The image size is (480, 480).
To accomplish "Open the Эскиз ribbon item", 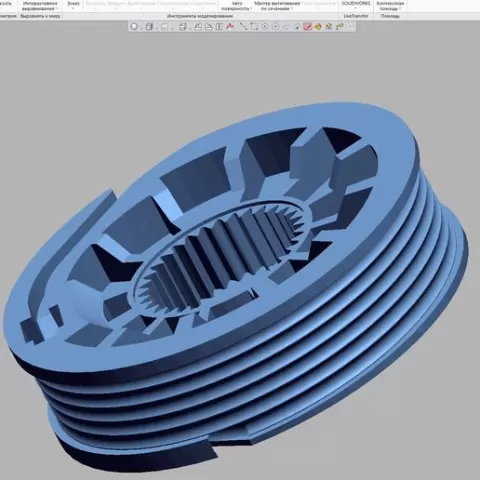I will point(73,5).
